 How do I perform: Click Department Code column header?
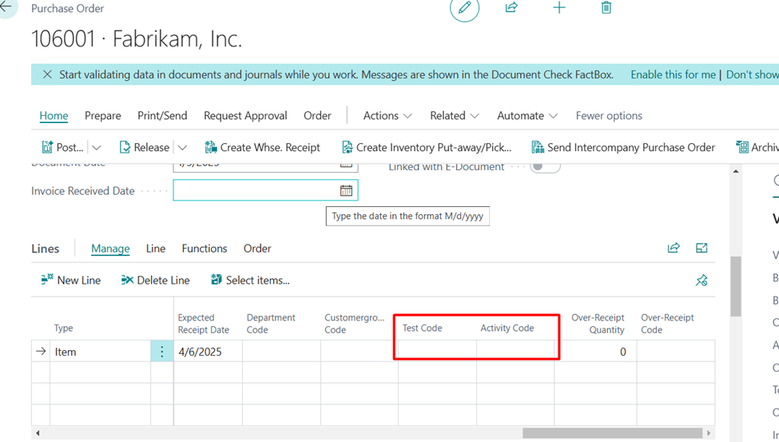coord(271,323)
